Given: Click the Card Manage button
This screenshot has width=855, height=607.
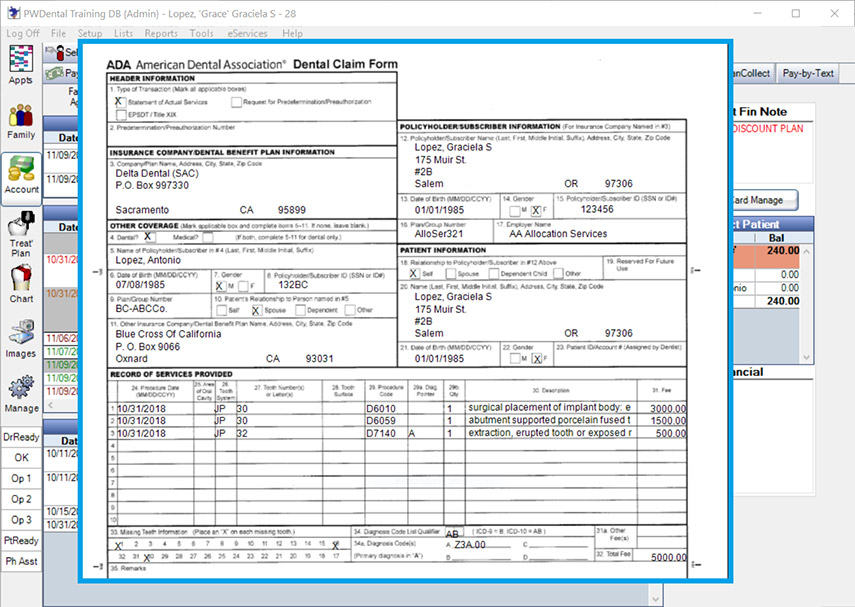Looking at the screenshot, I should tap(766, 200).
